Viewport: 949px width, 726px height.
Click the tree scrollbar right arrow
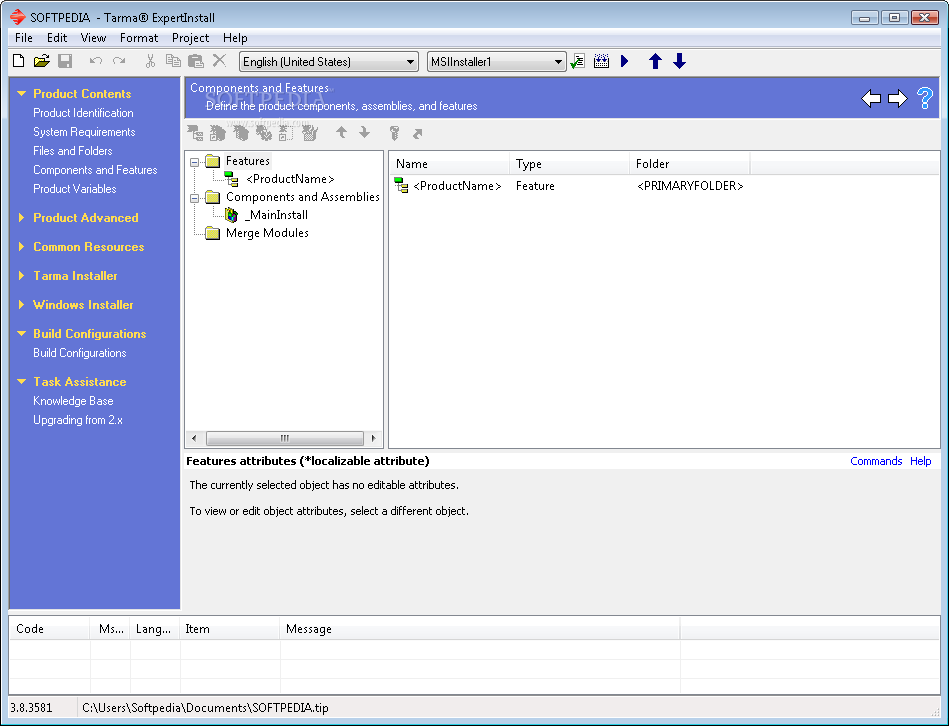click(x=373, y=438)
